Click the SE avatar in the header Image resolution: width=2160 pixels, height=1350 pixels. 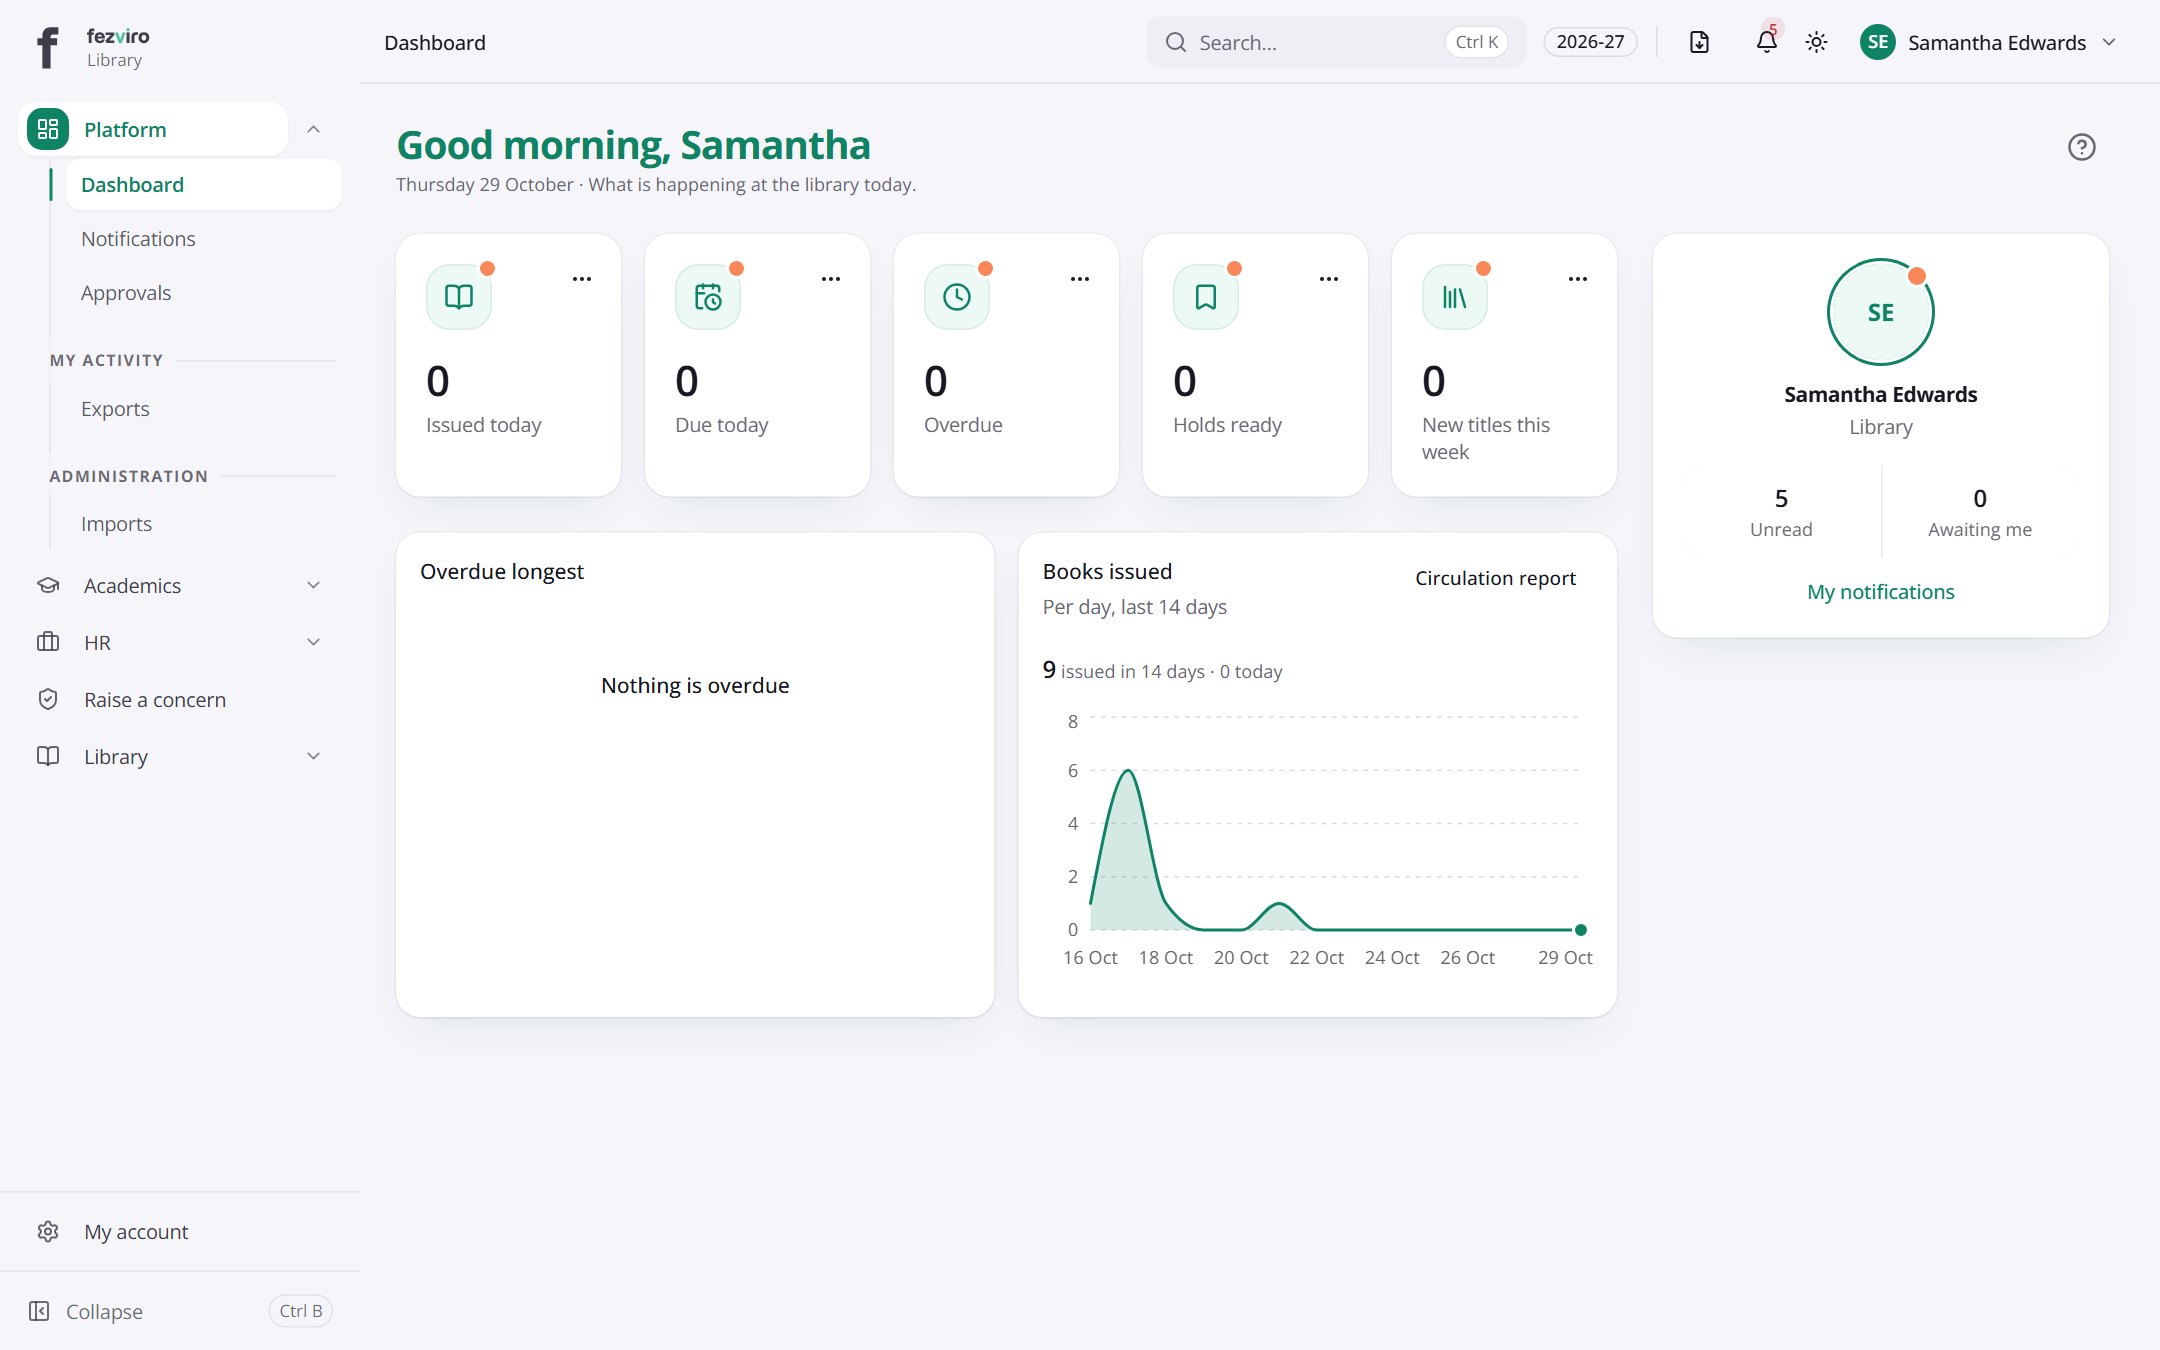pos(1877,42)
